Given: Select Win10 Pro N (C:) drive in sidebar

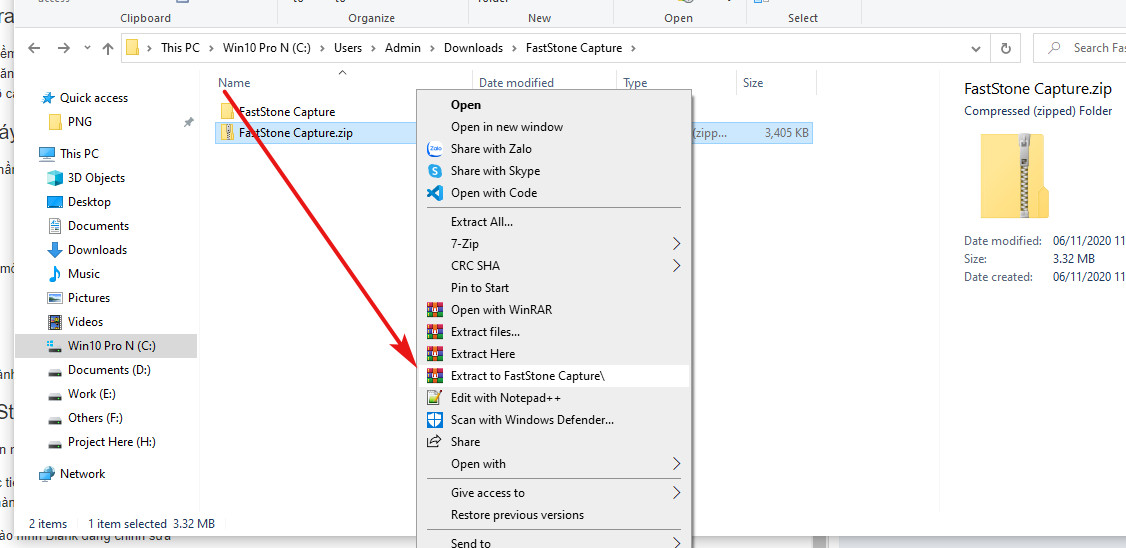Looking at the screenshot, I should click(106, 345).
